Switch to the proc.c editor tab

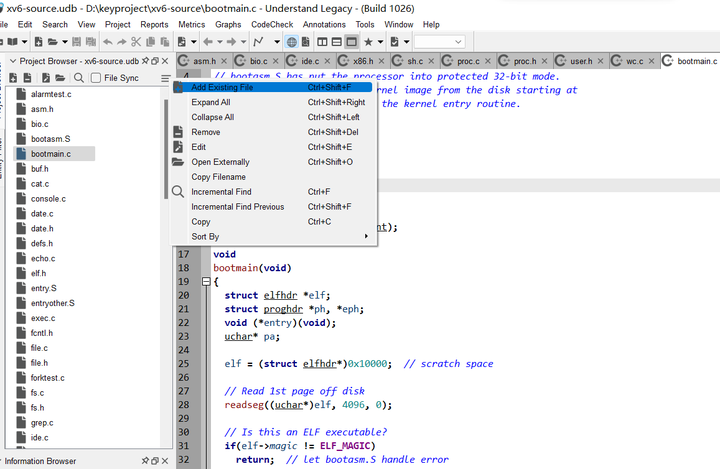point(468,62)
